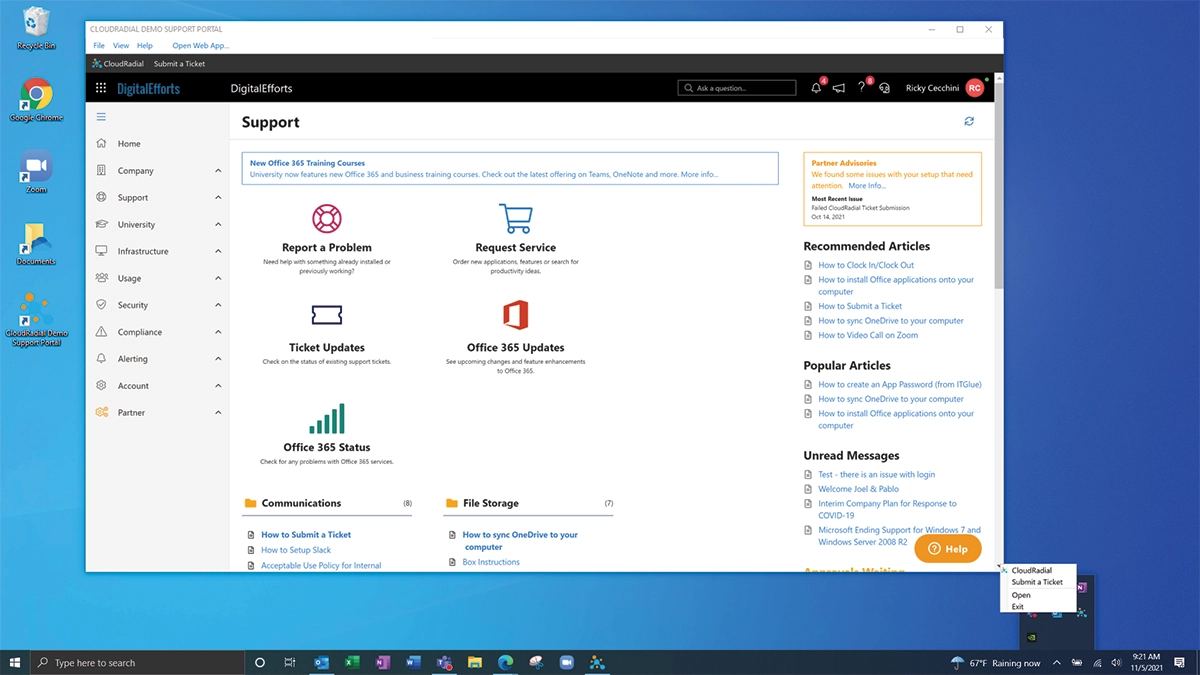1200x675 pixels.
Task: Open the weather widget showing 67°F
Action: click(995, 662)
